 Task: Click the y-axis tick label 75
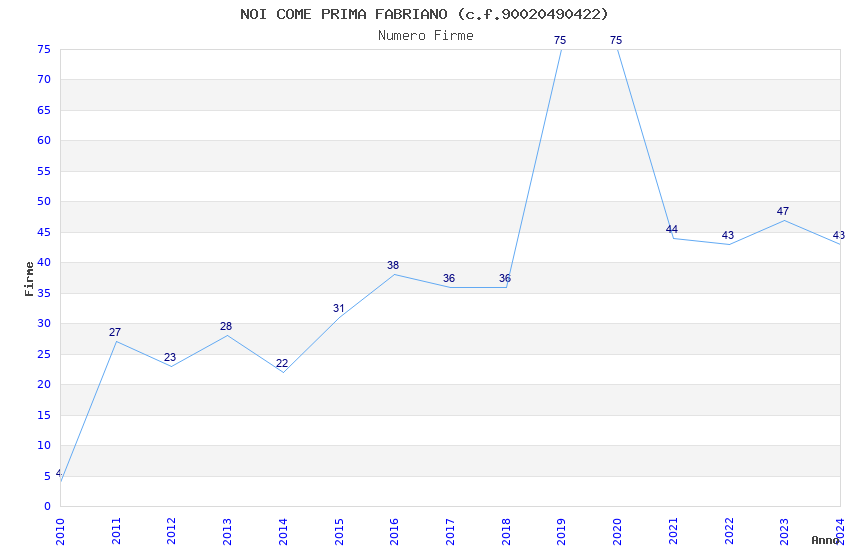click(44, 49)
